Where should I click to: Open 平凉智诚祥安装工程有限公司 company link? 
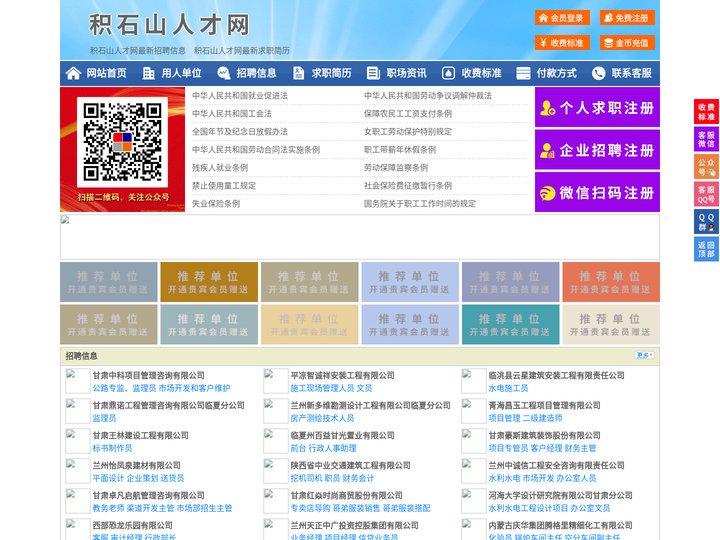[343, 375]
